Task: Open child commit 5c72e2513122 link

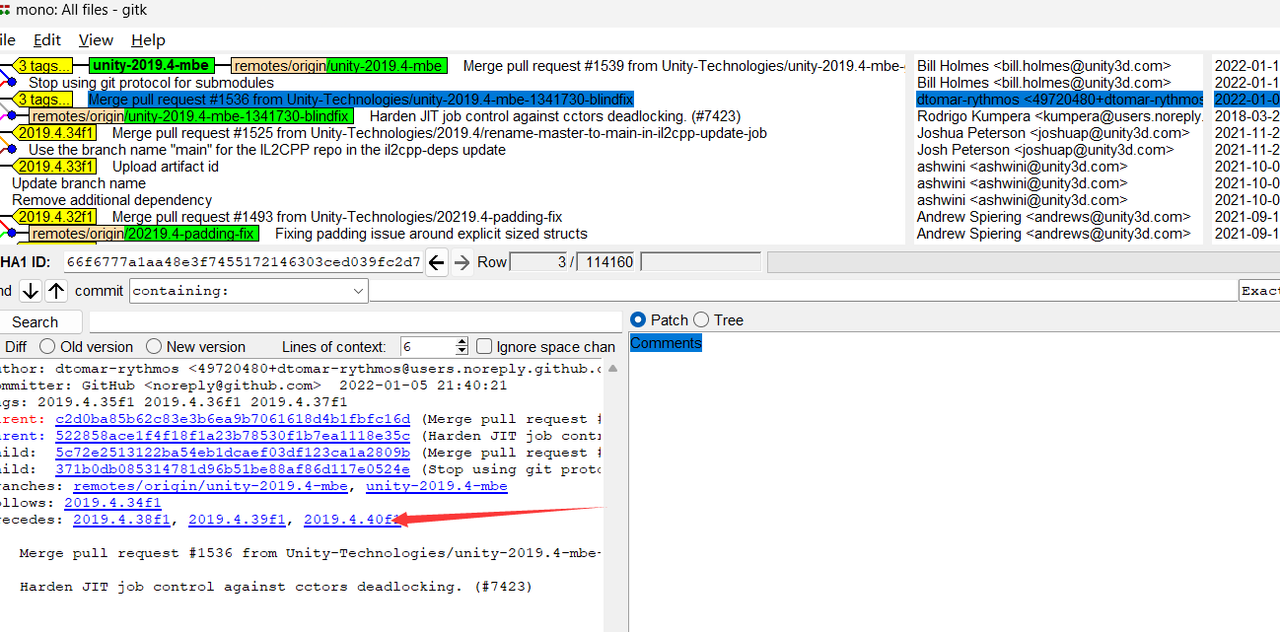Action: 233,453
